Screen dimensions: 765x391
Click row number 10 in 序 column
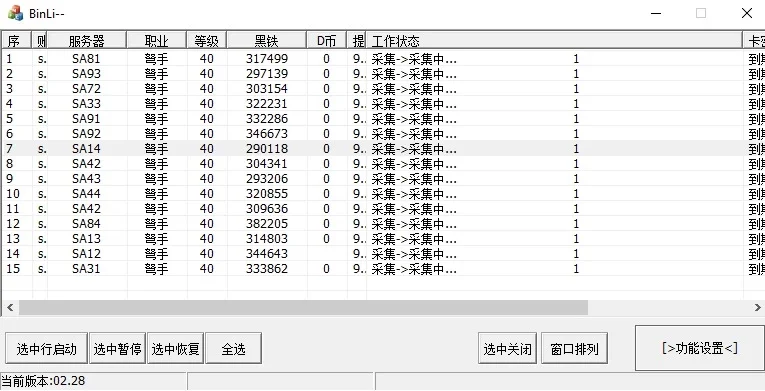(13, 194)
